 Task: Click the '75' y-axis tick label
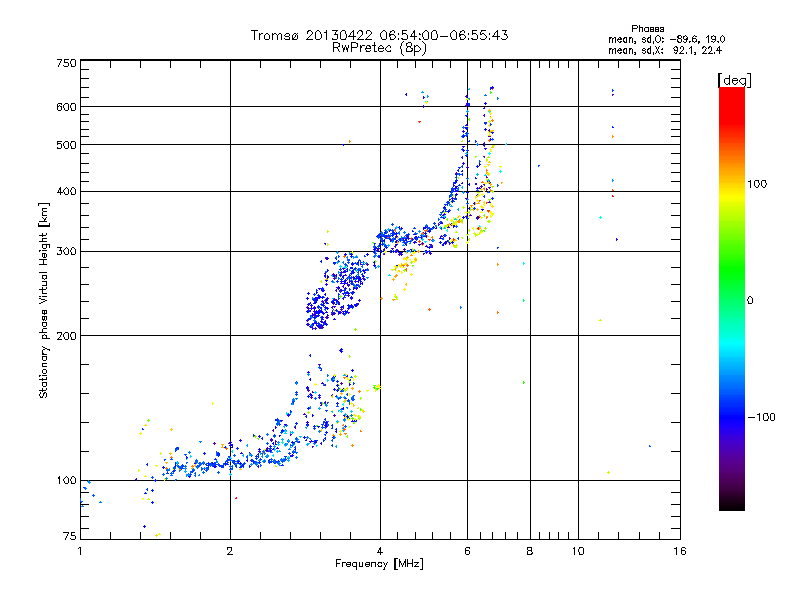tap(70, 536)
